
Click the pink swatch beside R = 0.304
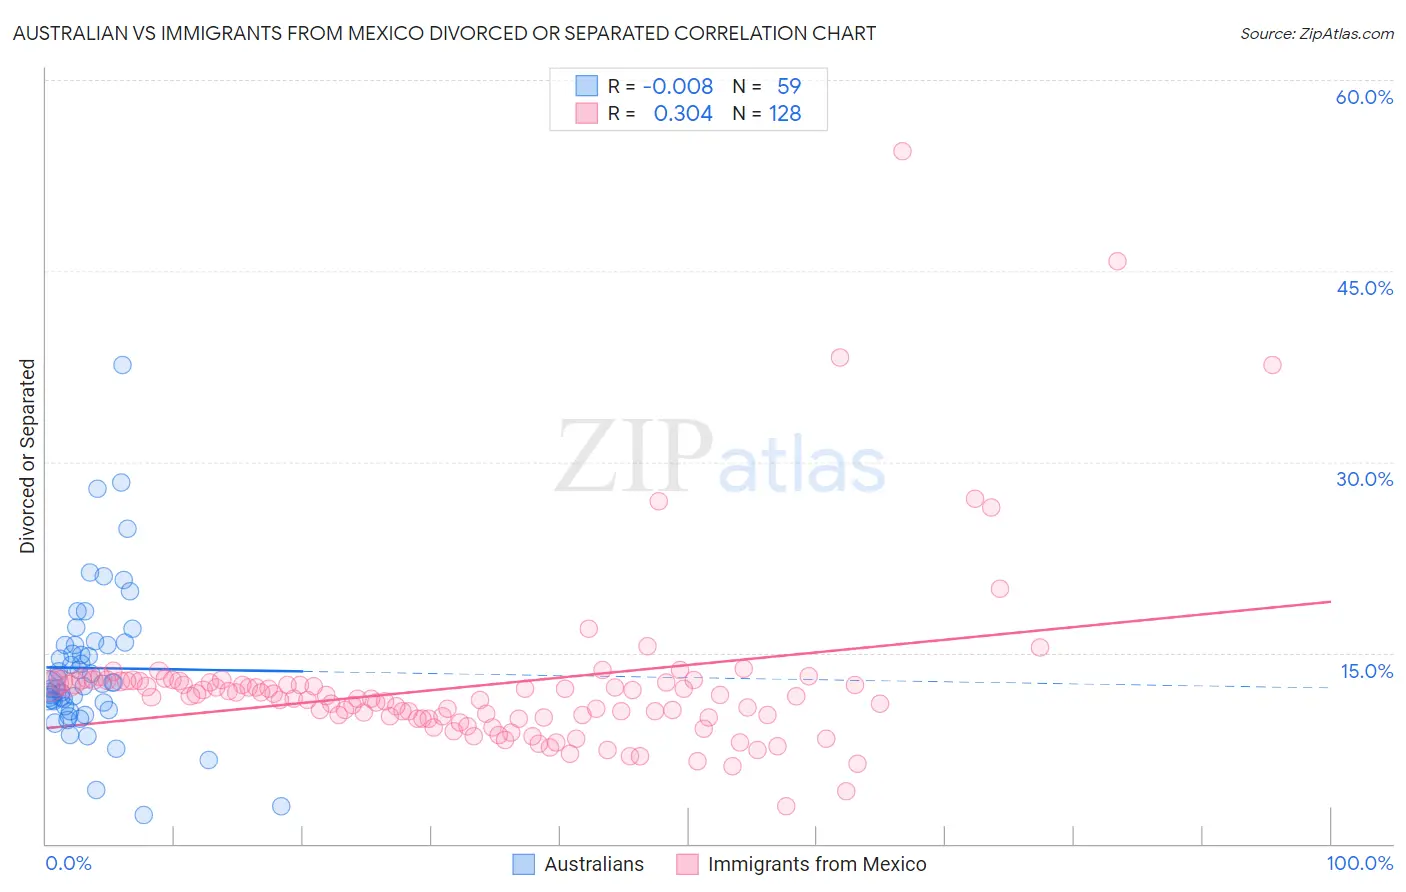point(586,113)
